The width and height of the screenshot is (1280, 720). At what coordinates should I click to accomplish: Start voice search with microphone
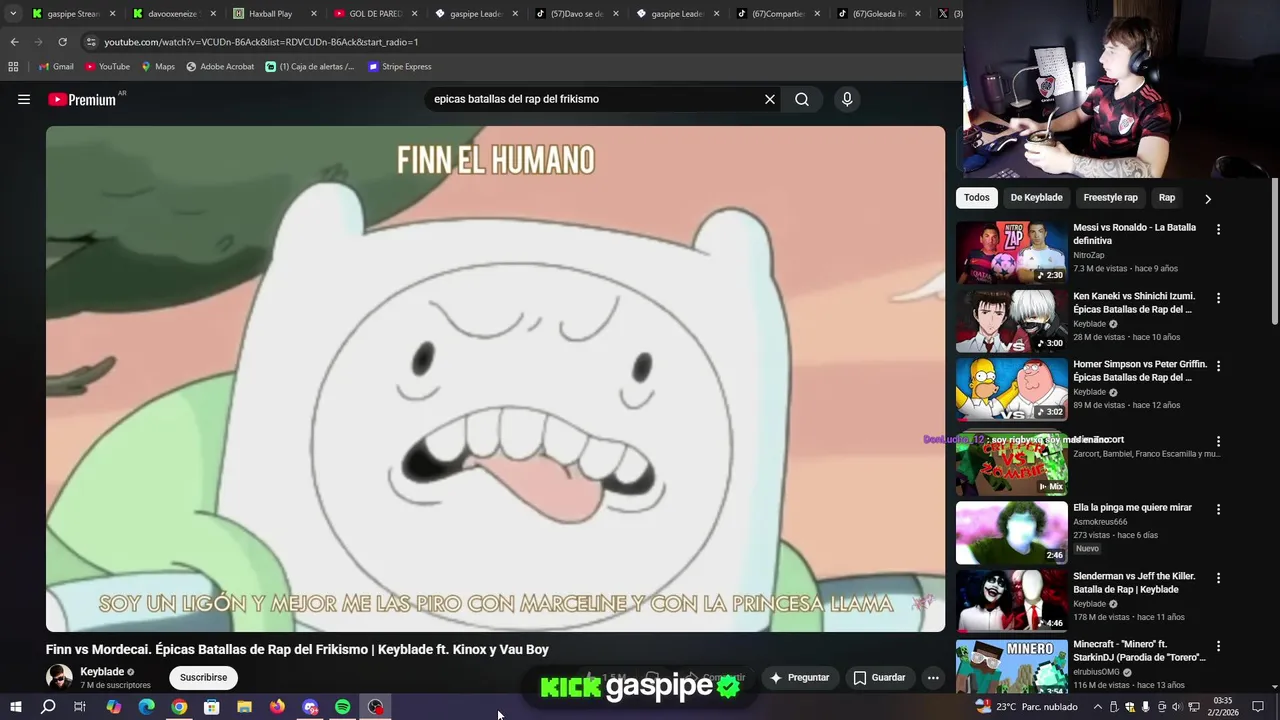pos(847,99)
